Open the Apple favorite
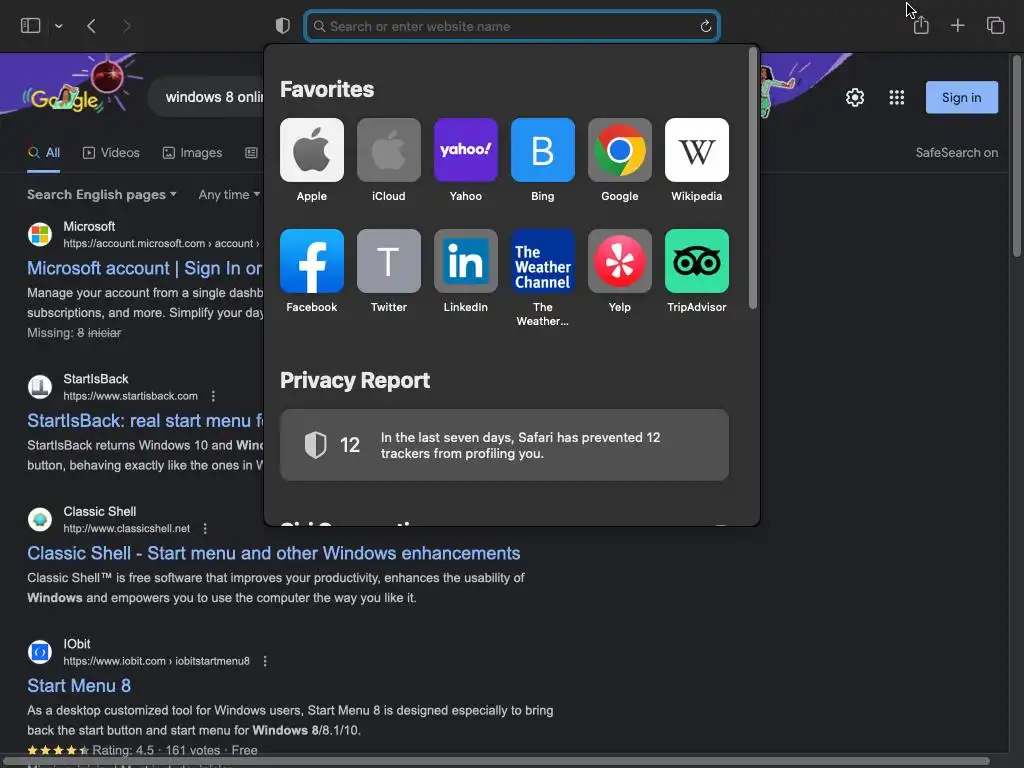 [x=312, y=160]
